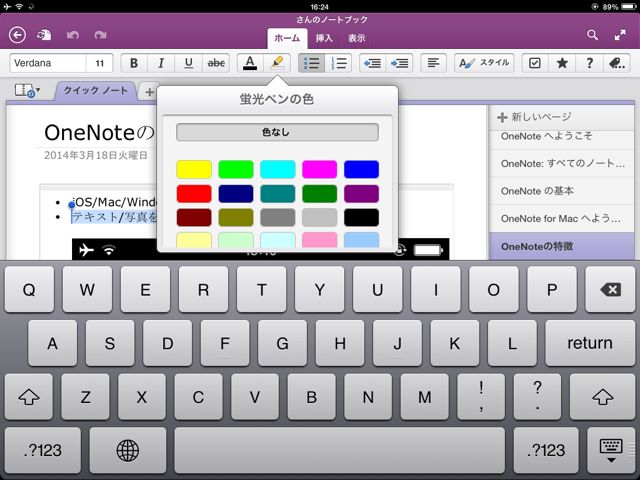The width and height of the screenshot is (640, 480).
Task: Open the more tags icon
Action: (617, 63)
